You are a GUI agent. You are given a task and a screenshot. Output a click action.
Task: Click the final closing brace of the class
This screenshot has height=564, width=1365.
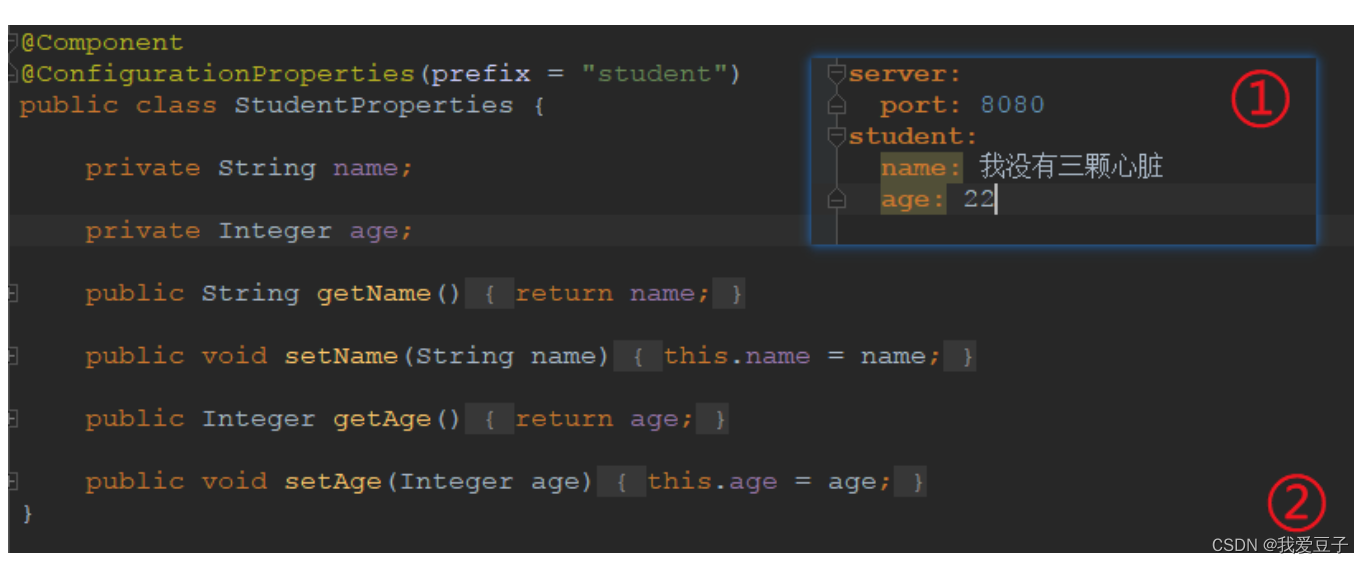point(27,513)
